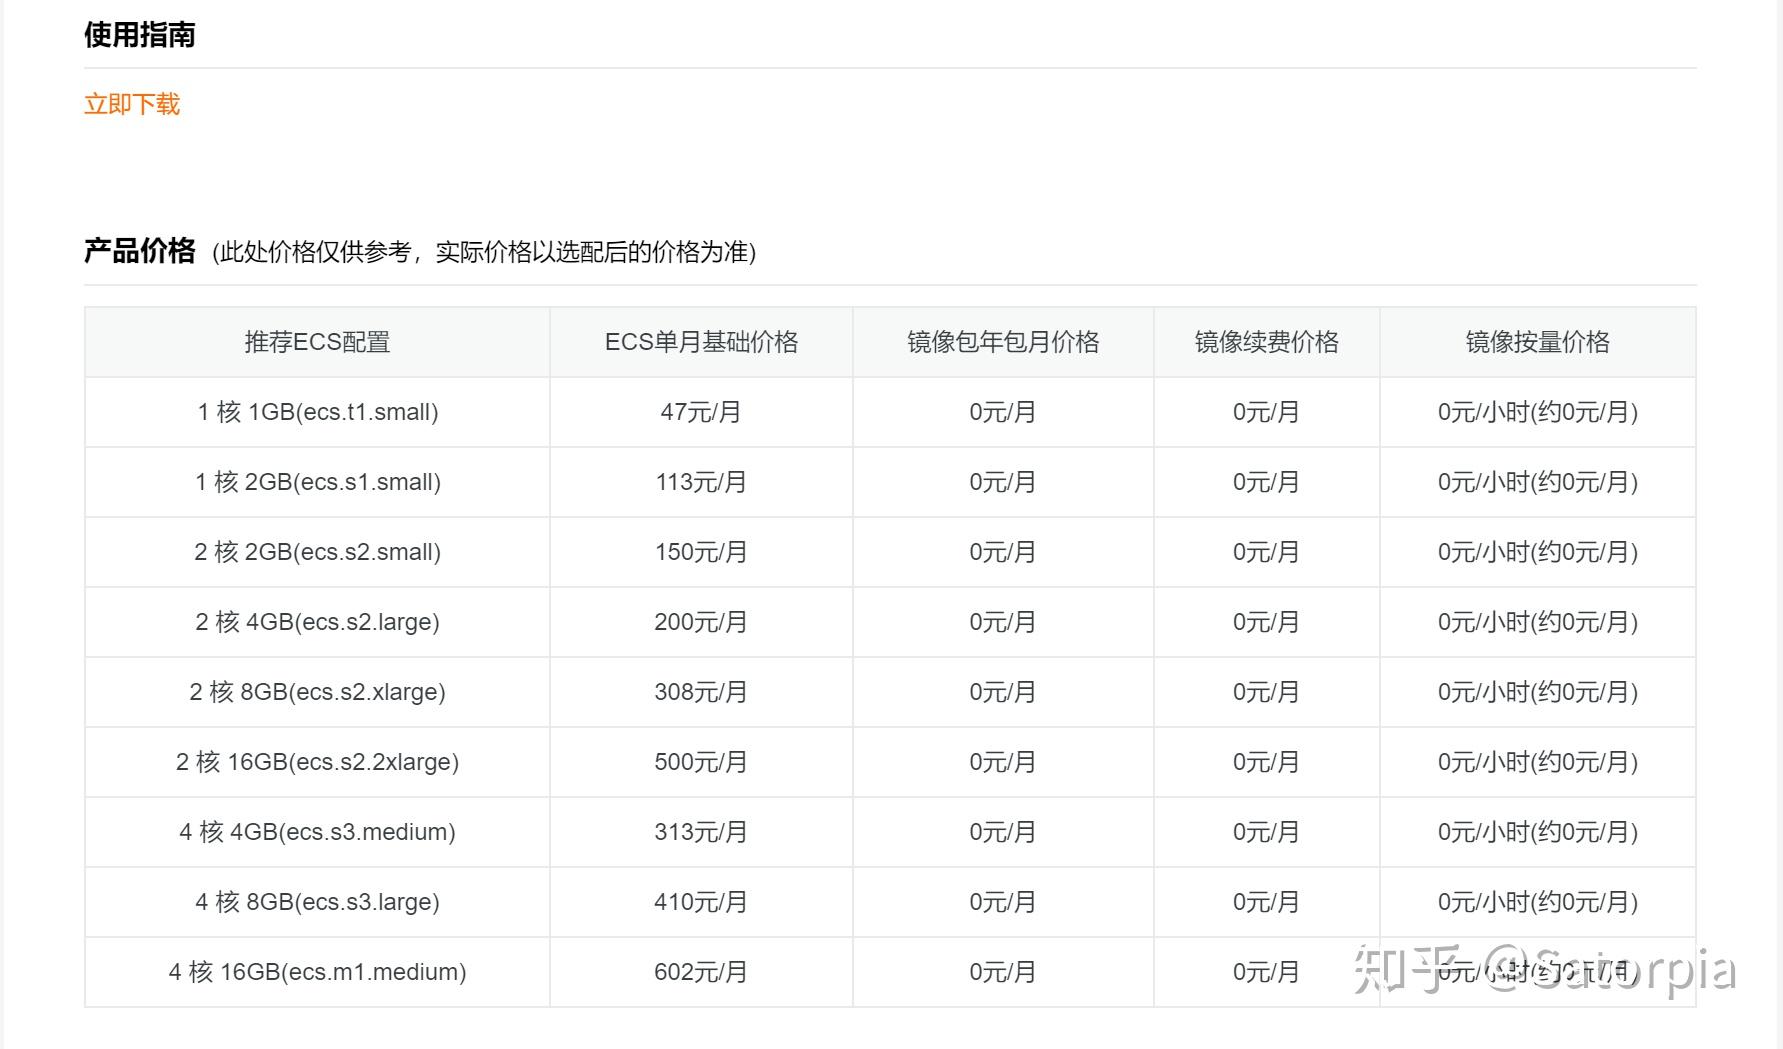Click the 410元/月 price cell

(x=701, y=902)
